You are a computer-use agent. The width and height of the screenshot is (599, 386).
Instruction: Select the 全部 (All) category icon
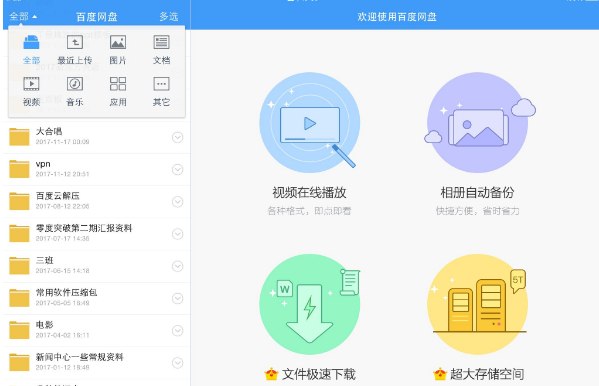(x=31, y=42)
